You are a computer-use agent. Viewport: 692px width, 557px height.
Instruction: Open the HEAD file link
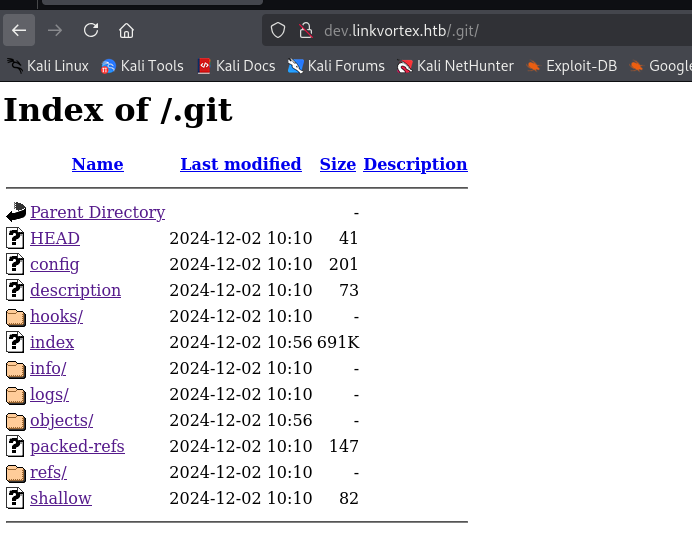[x=55, y=238]
